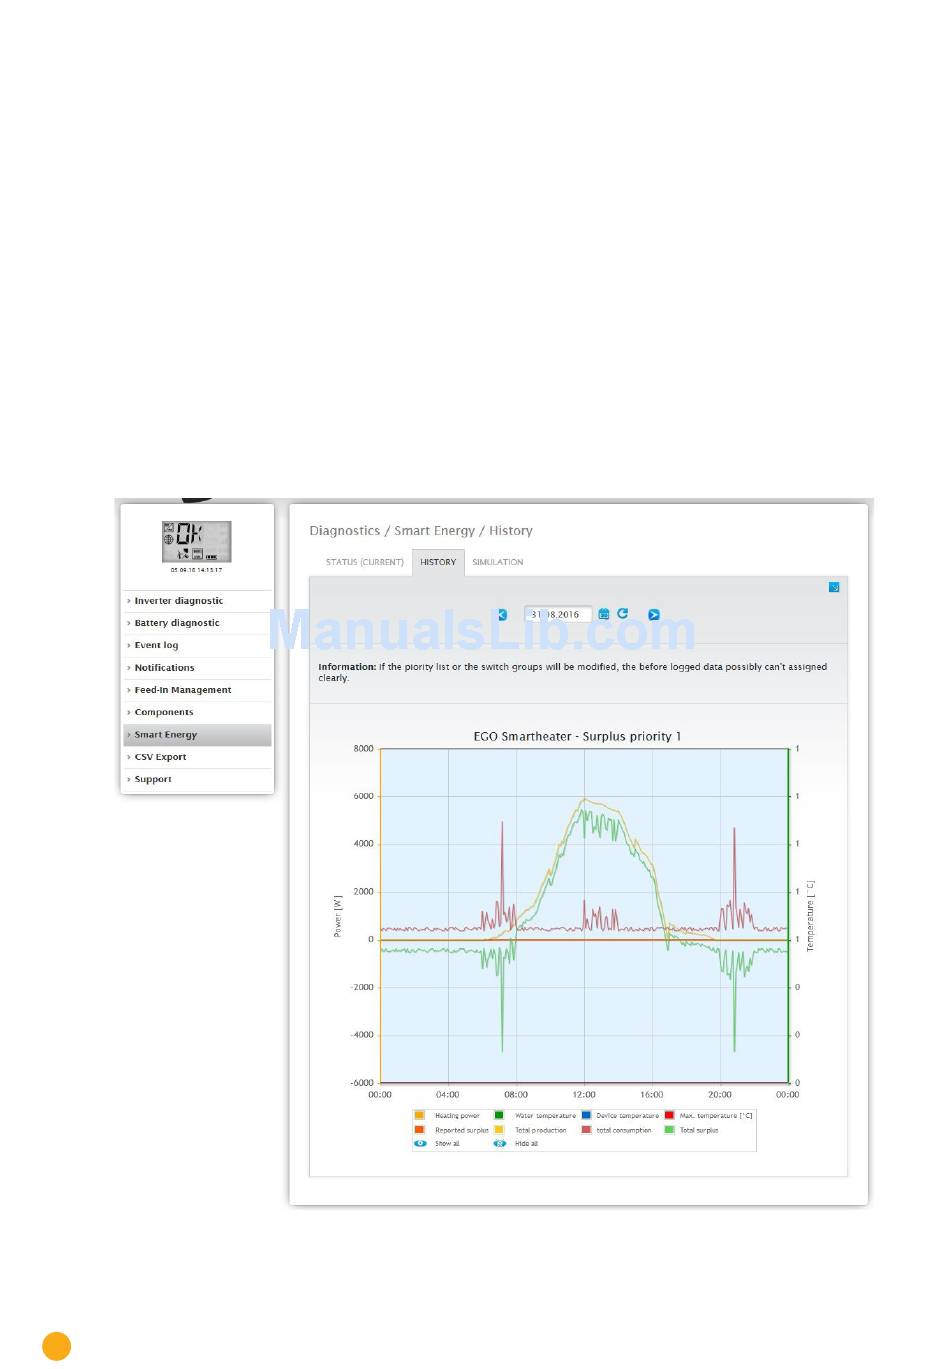950x1369 pixels.
Task: Toggle Max. temperature legend swatch
Action: pyautogui.click(x=669, y=1115)
